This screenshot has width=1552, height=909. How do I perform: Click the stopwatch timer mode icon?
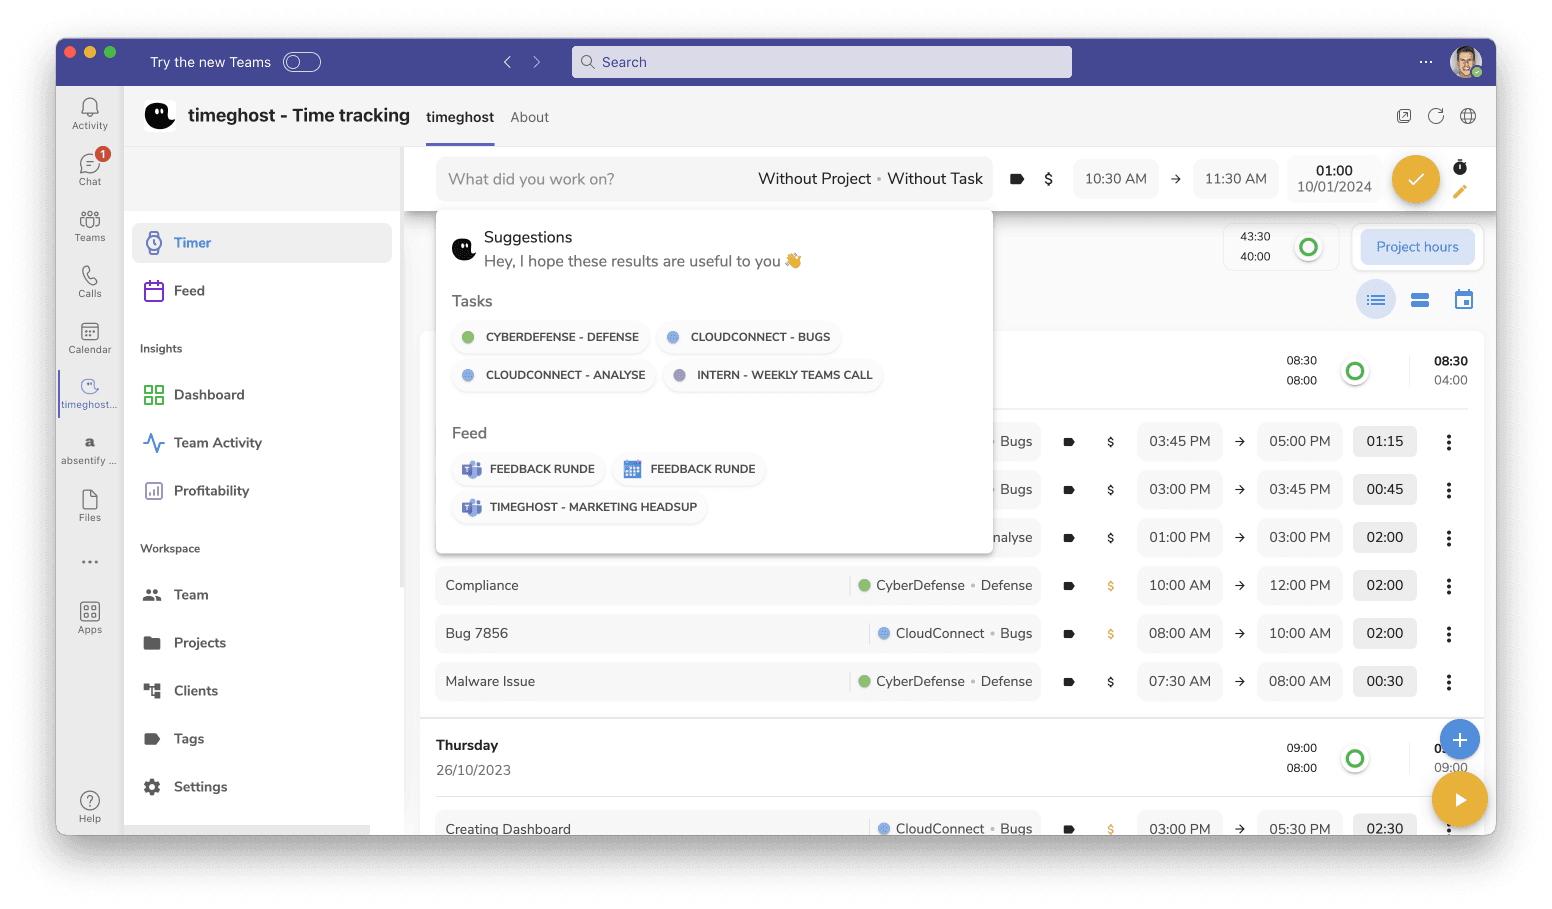point(1460,167)
